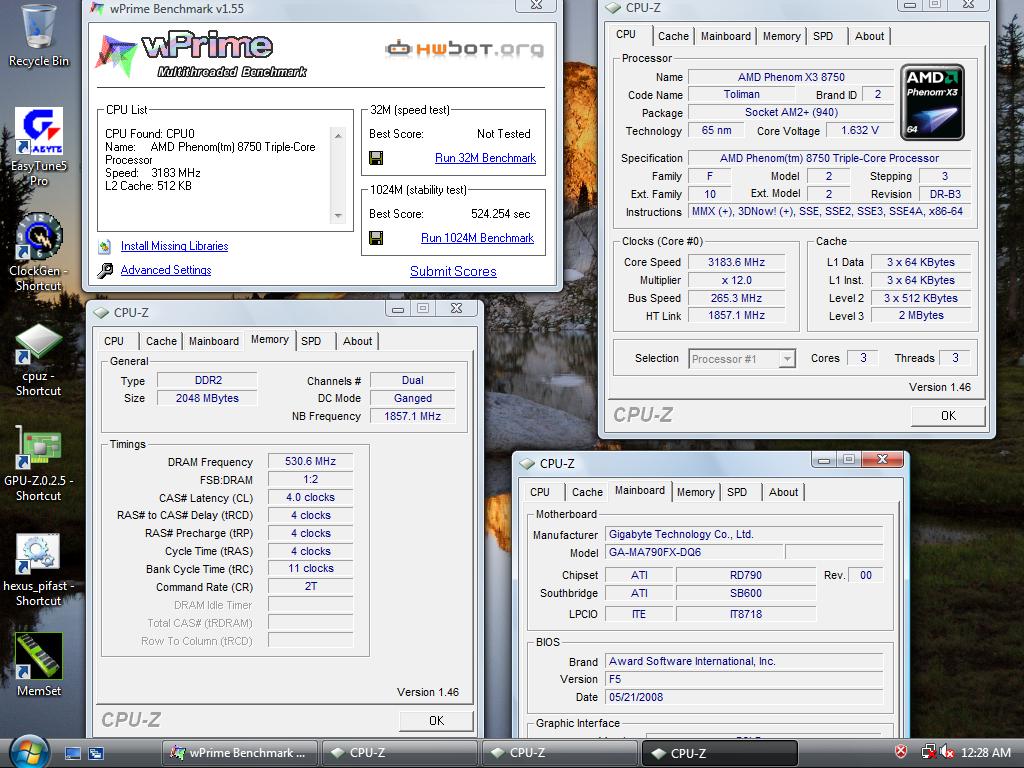1024x768 pixels.
Task: Click the Bus Speed value 265.3 MHz
Action: [x=736, y=298]
